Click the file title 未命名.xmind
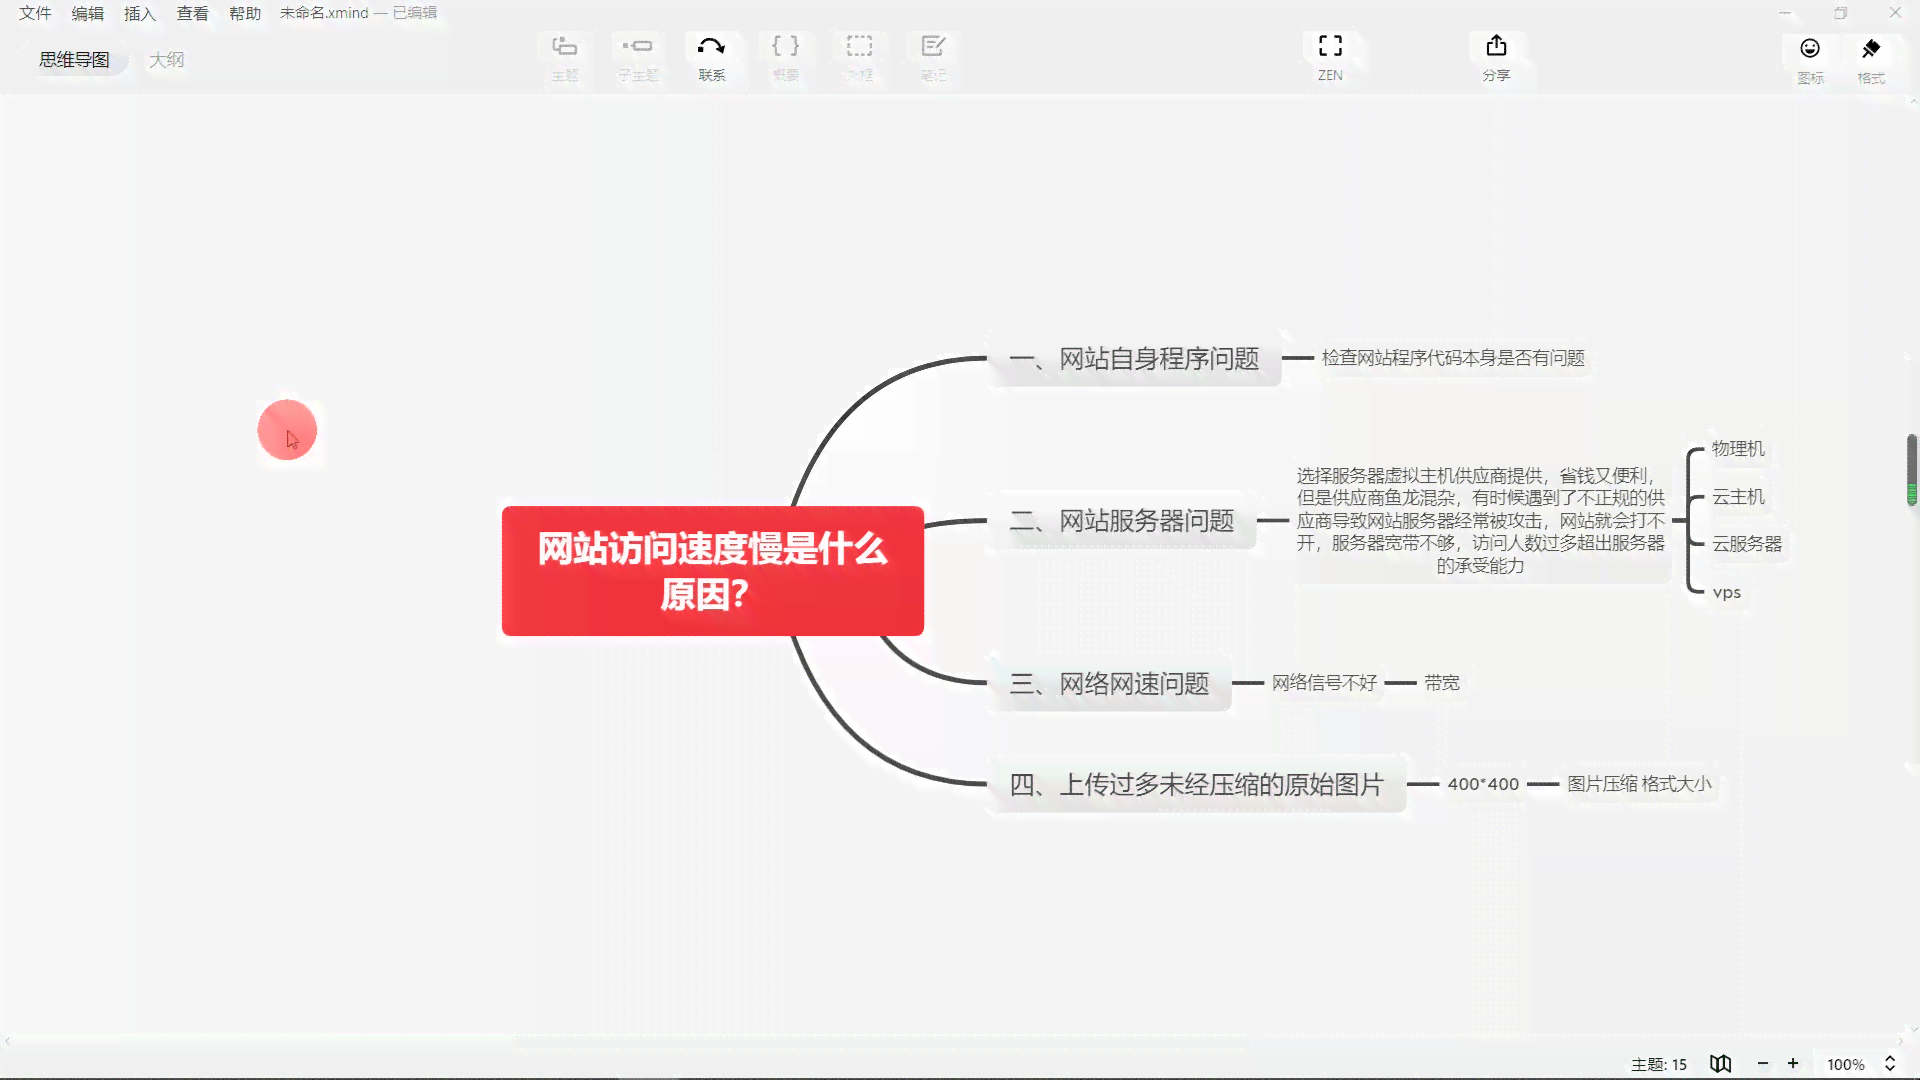Screen dimensions: 1920x1080 324,13
